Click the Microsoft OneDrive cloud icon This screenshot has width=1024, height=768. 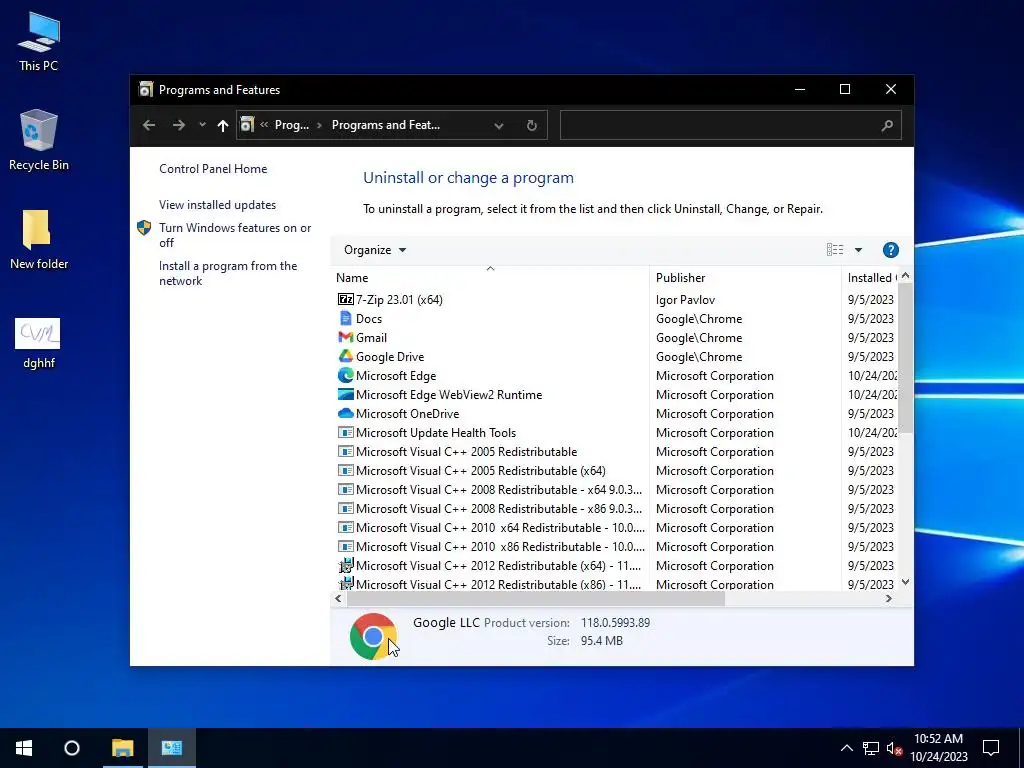(x=345, y=413)
